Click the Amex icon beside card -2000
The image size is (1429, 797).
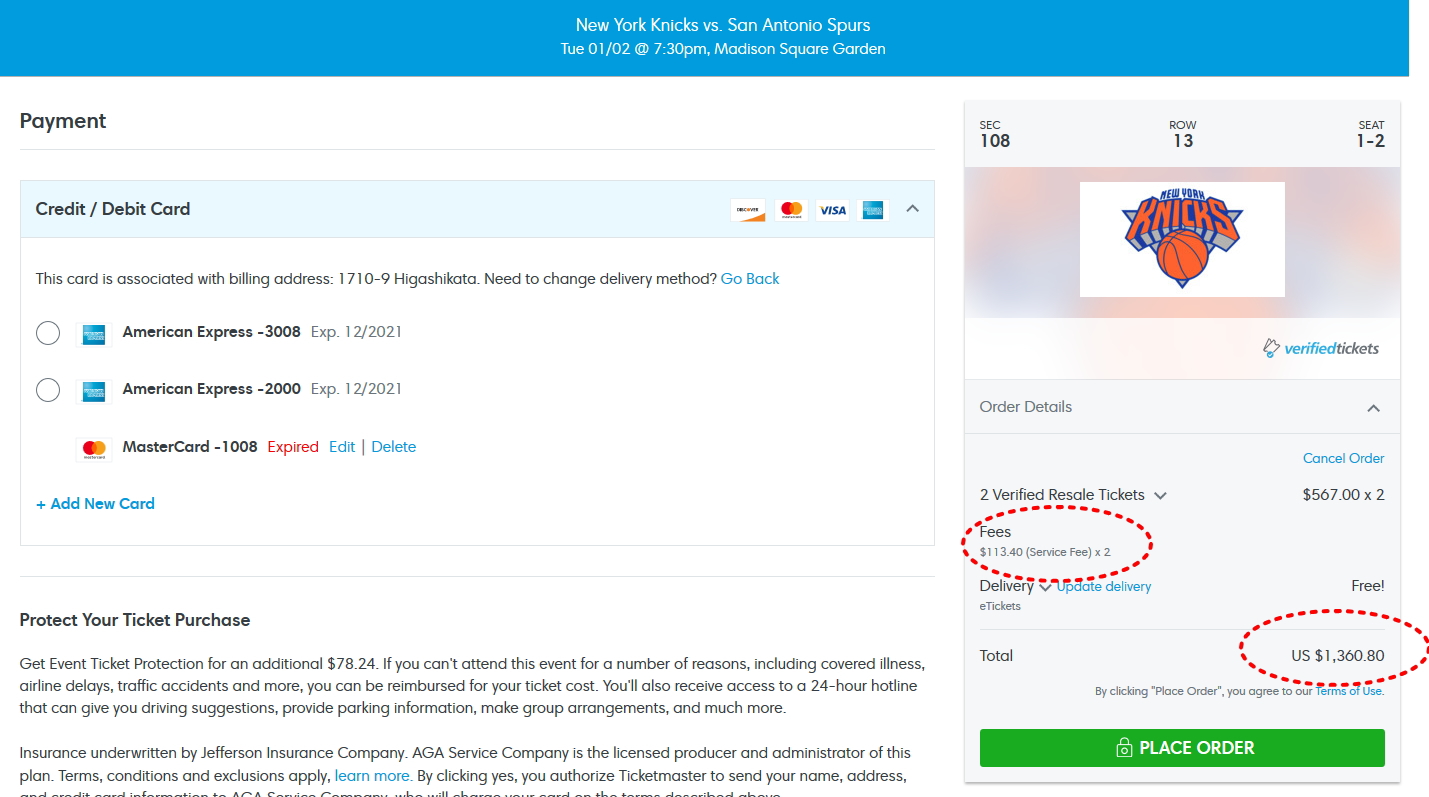pos(94,390)
